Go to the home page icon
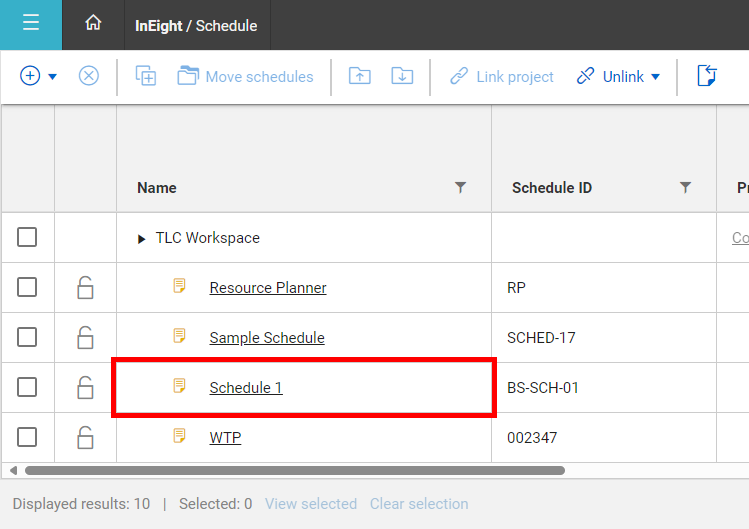The height and width of the screenshot is (529, 749). (93, 22)
